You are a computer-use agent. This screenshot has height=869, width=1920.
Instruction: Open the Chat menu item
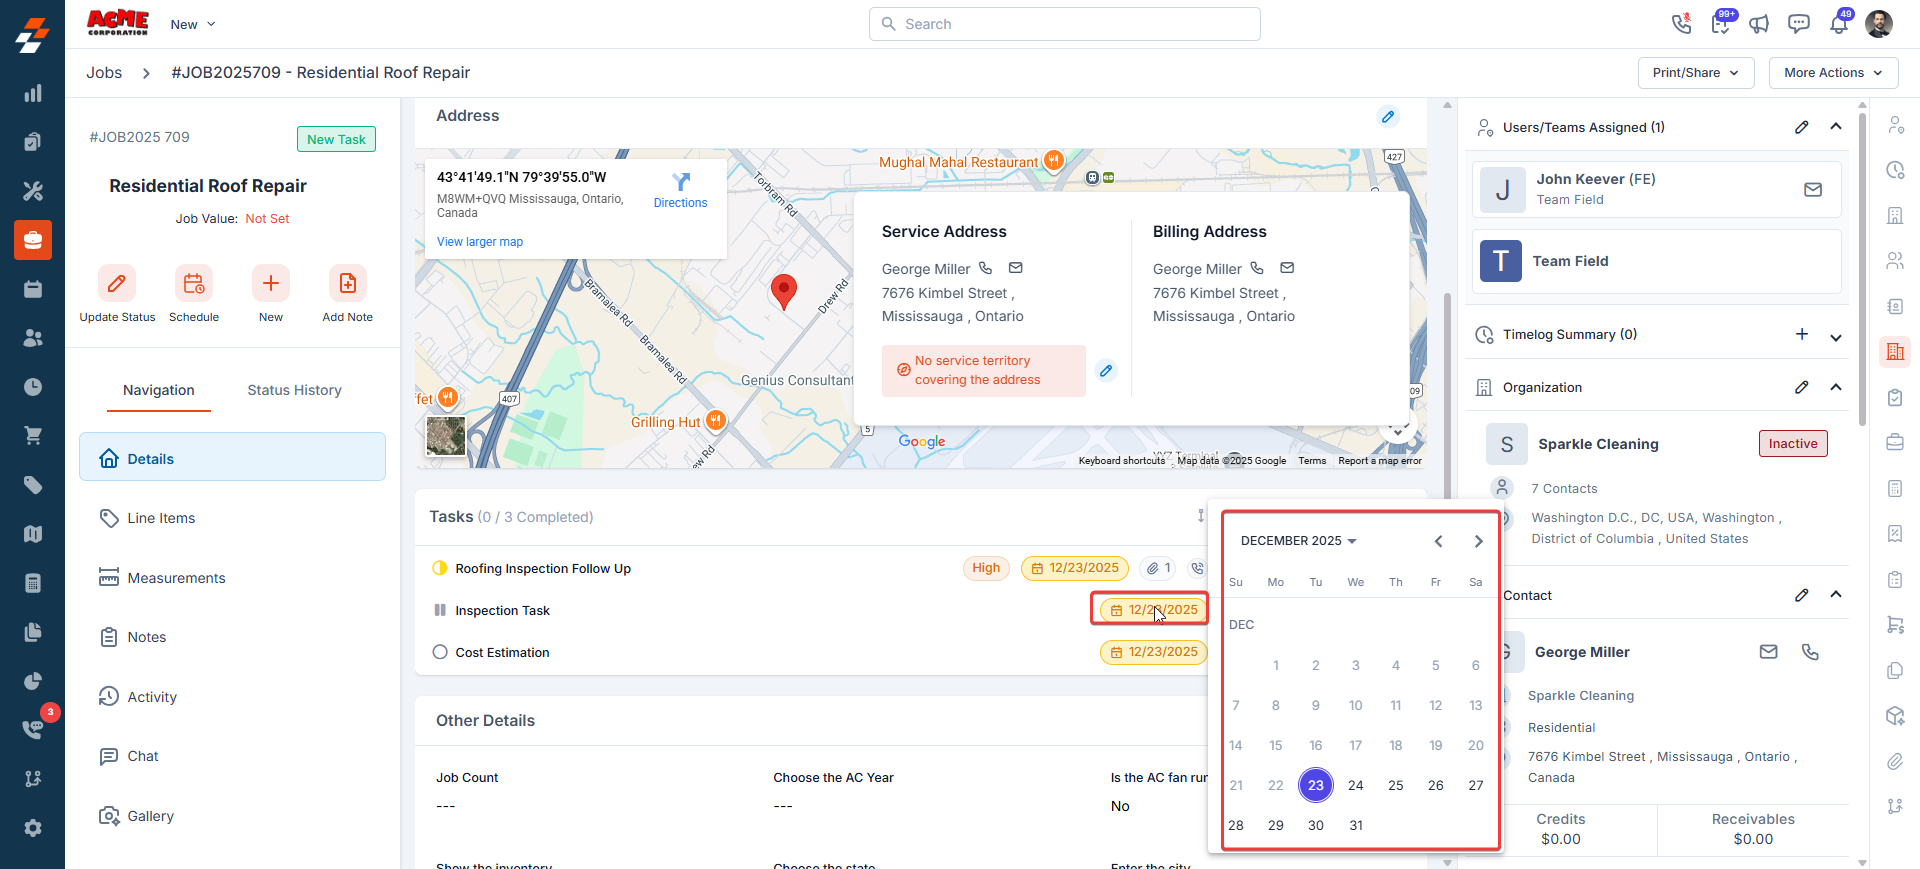232,756
